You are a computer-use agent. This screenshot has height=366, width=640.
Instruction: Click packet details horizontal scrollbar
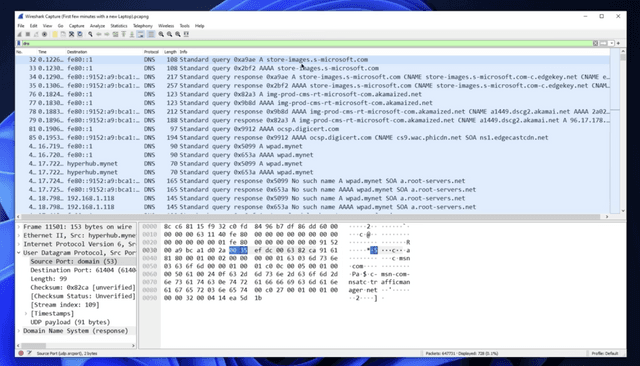click(76, 346)
